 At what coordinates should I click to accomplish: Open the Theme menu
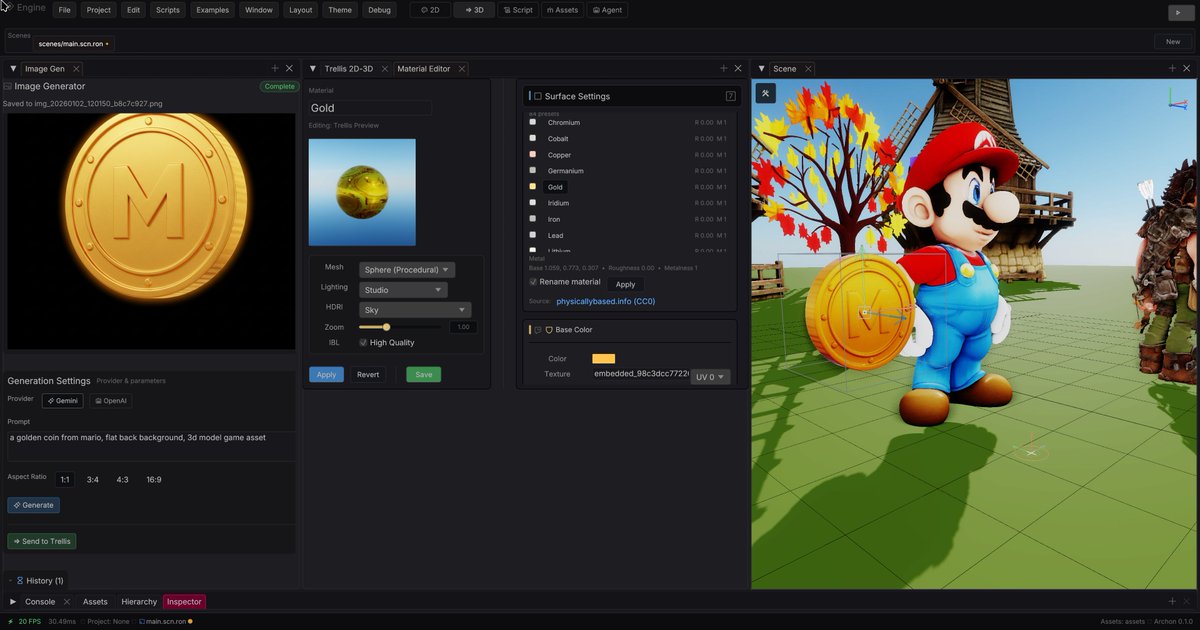(340, 10)
